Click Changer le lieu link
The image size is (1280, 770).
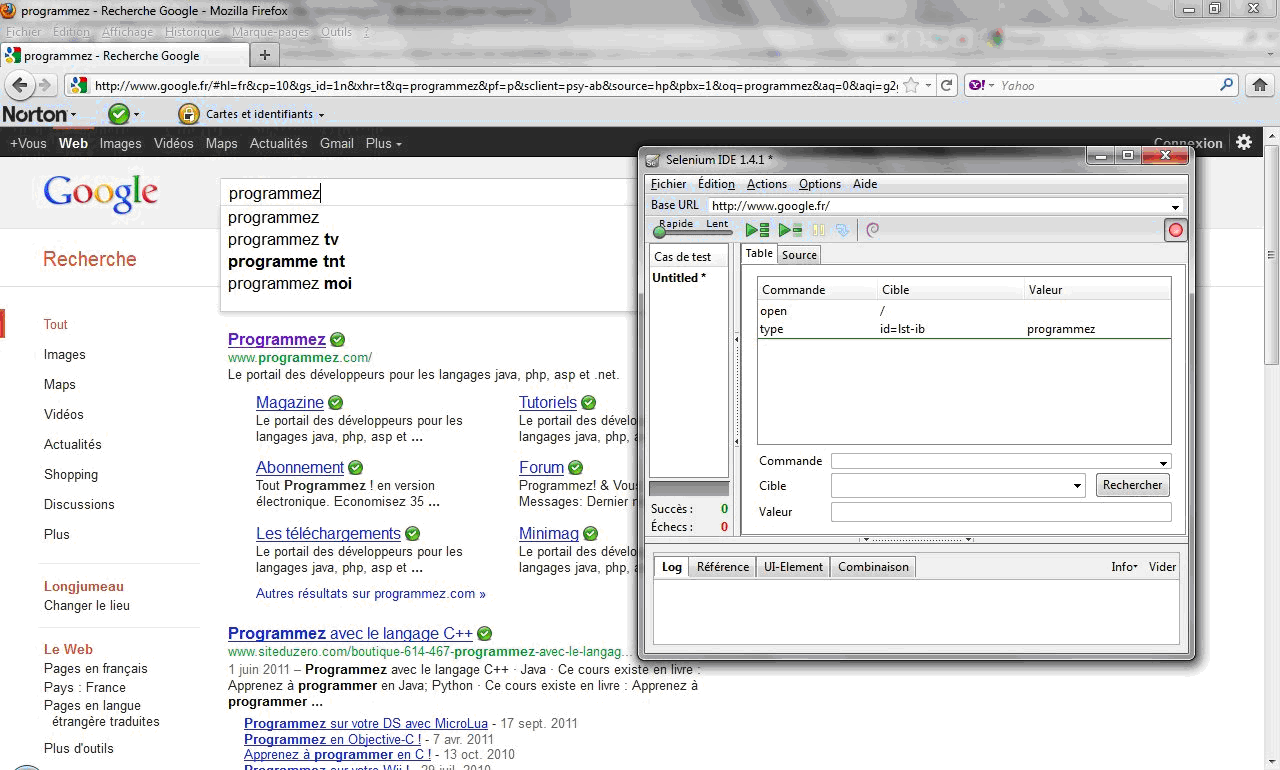pyautogui.click(x=87, y=605)
